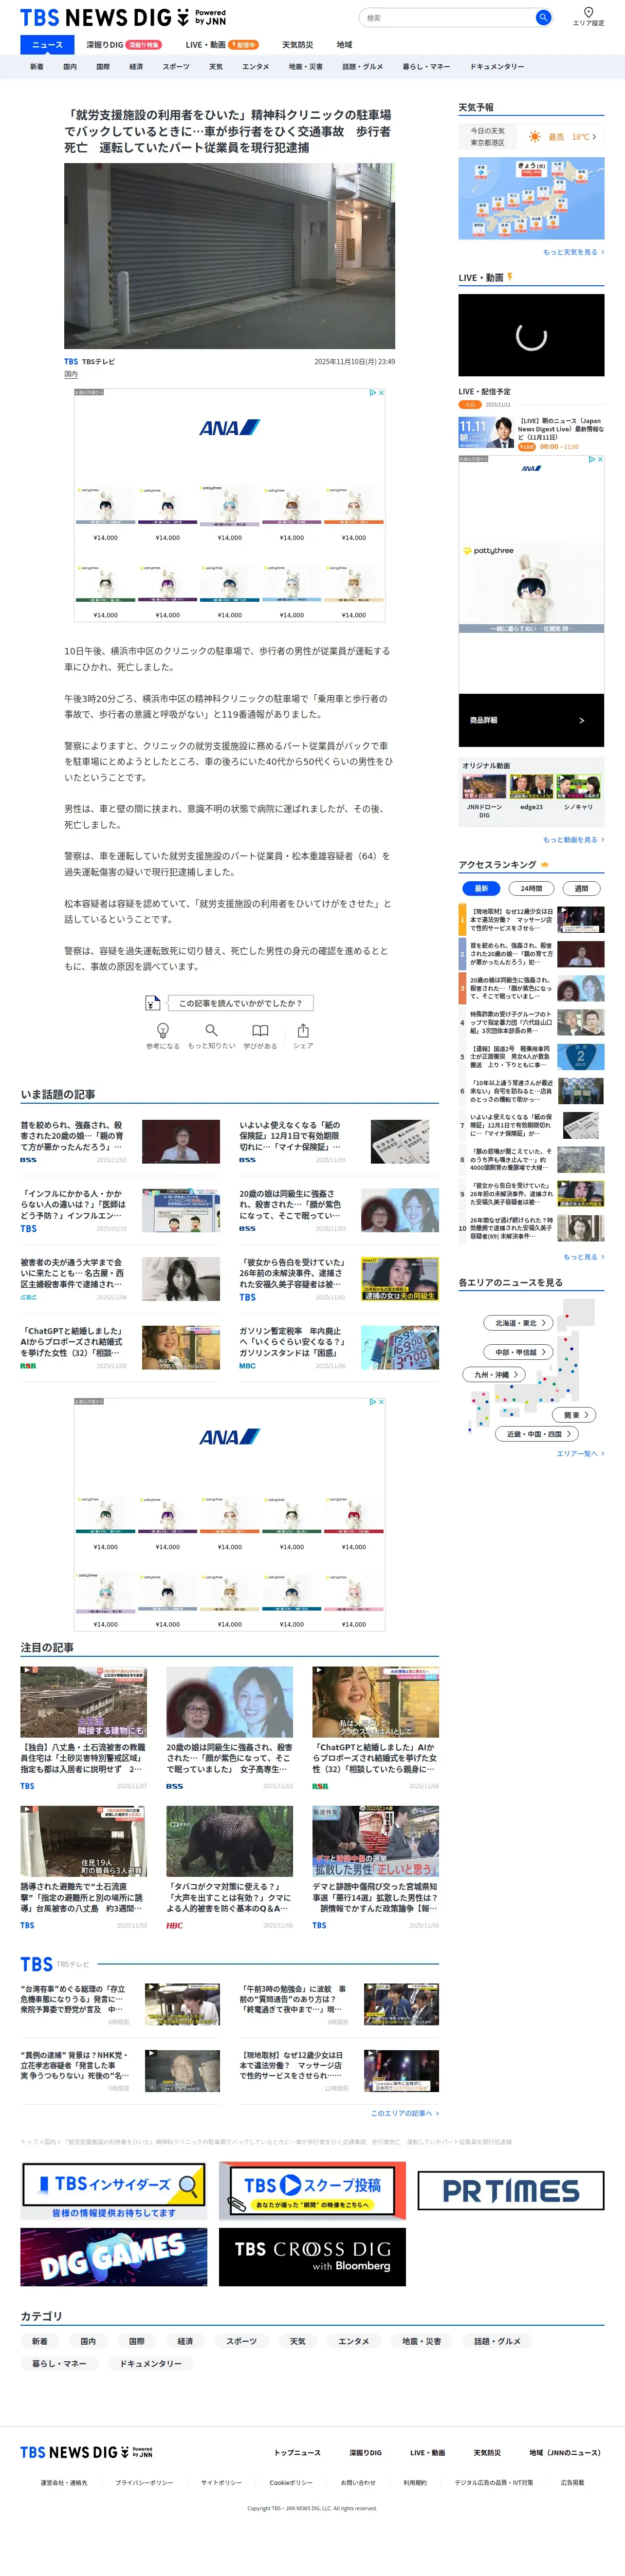Open the 地域 tab
This screenshot has height=2576, width=625.
[344, 44]
